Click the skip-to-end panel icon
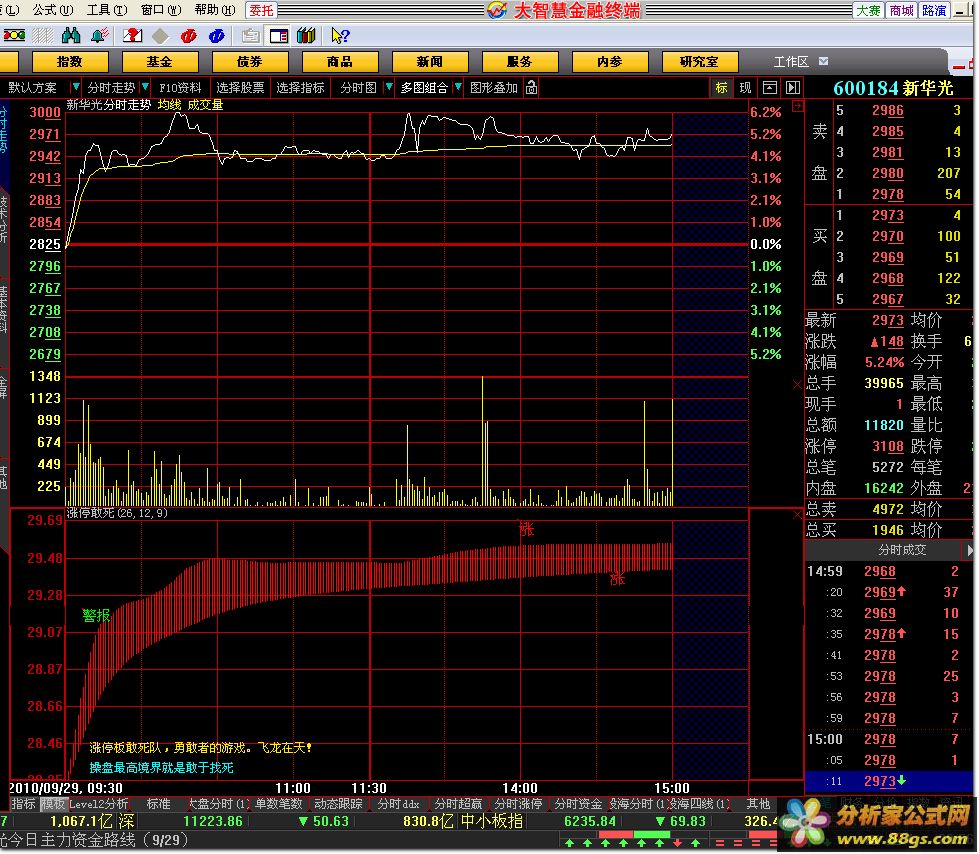Image resolution: width=979 pixels, height=854 pixels. point(793,87)
